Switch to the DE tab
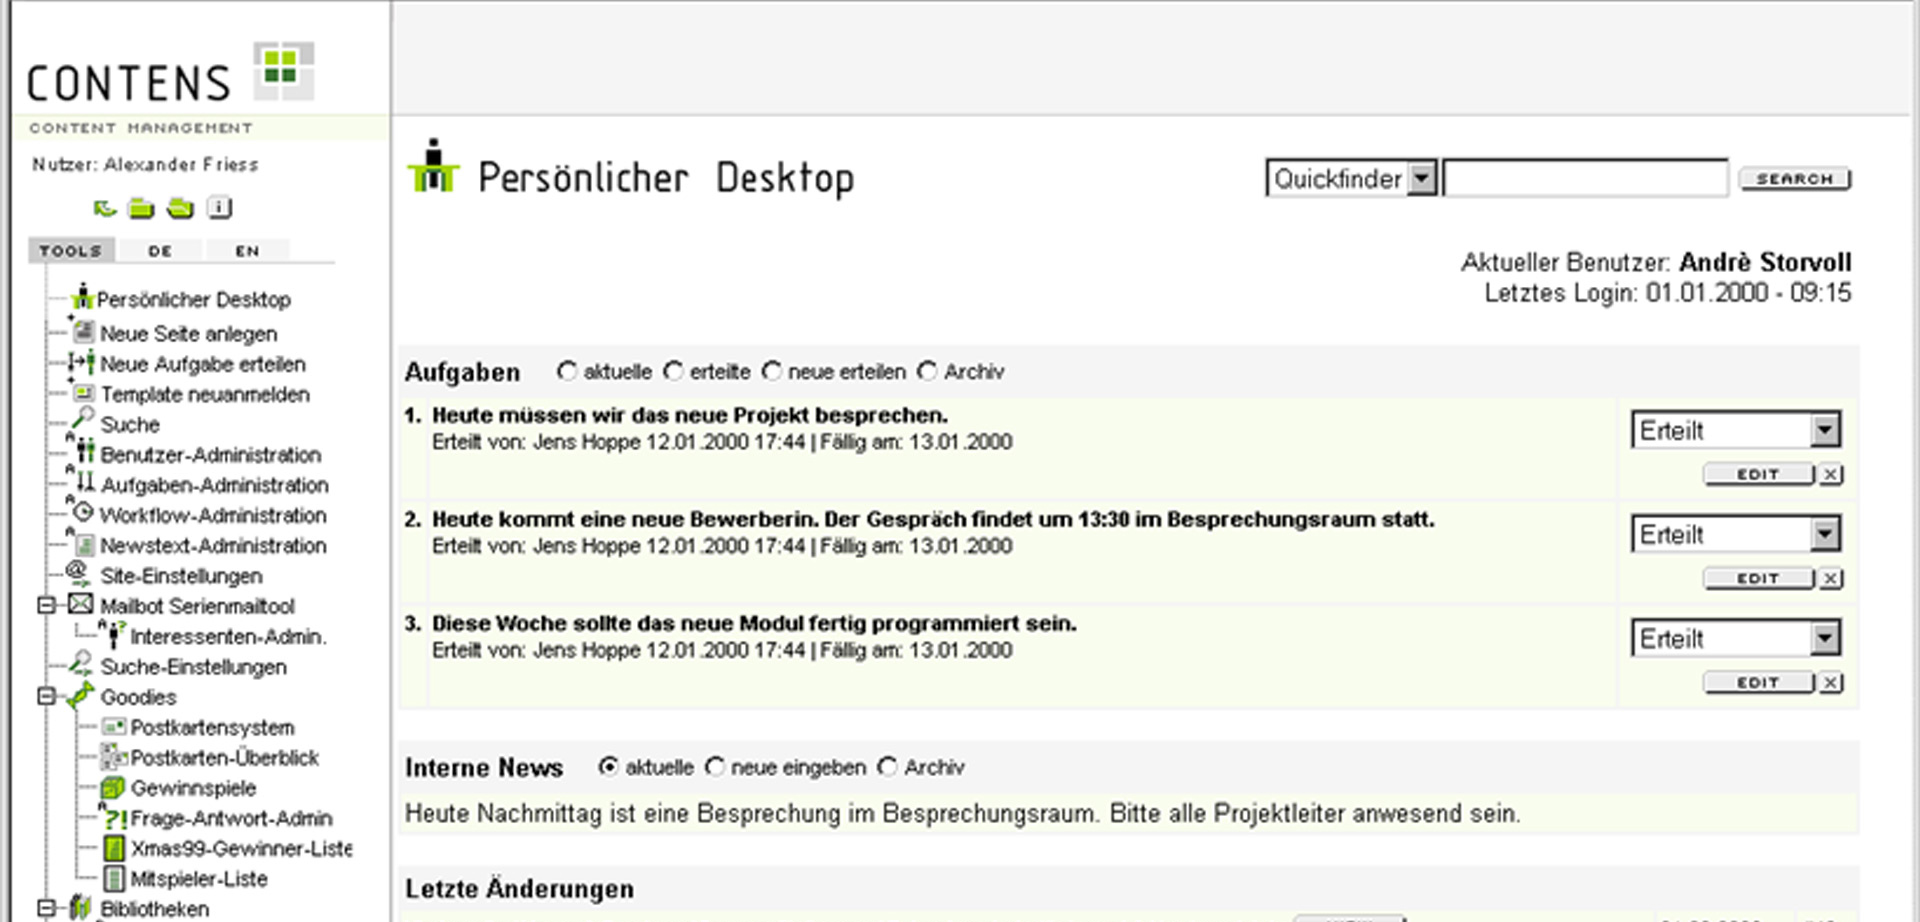The height and width of the screenshot is (922, 1920). (160, 251)
